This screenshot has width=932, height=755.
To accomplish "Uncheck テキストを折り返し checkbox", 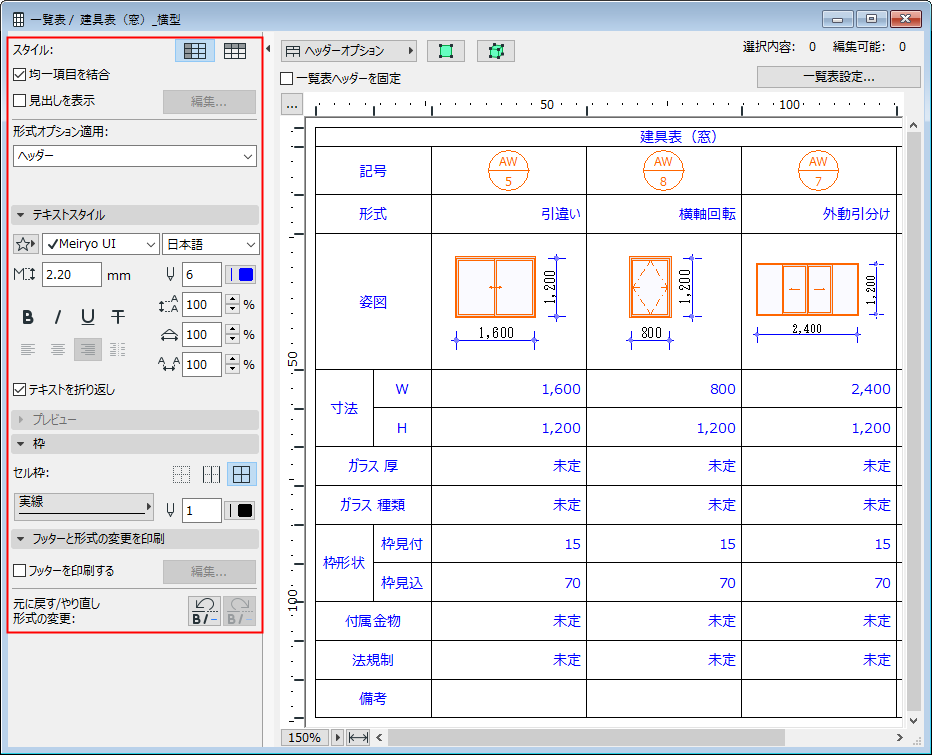I will pos(20,389).
